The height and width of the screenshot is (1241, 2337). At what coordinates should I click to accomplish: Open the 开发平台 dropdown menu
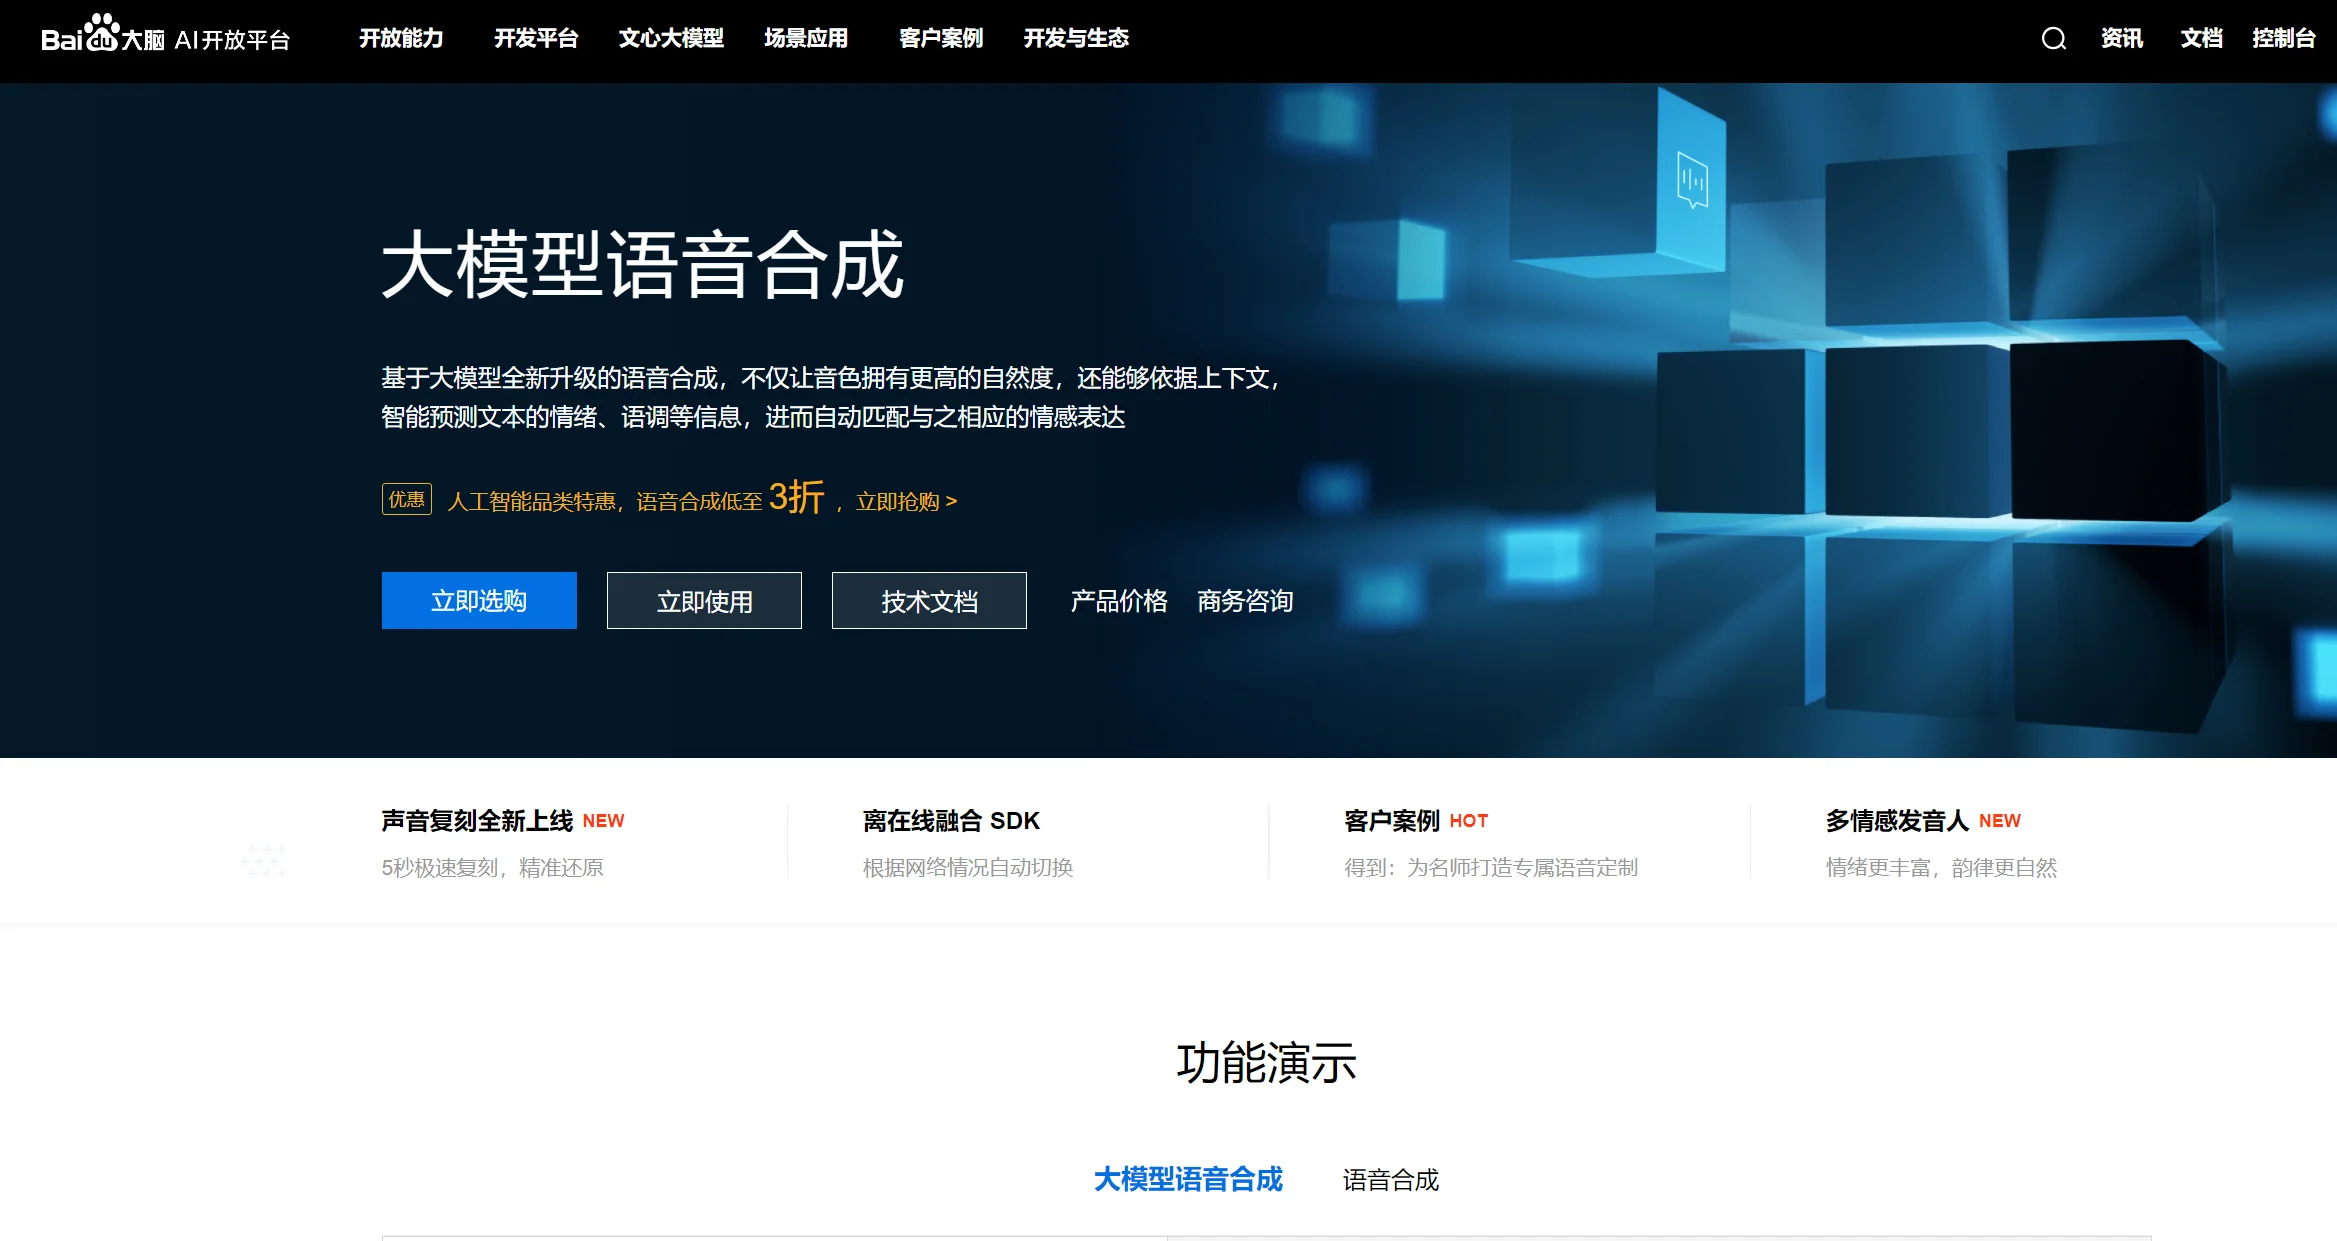tap(537, 39)
